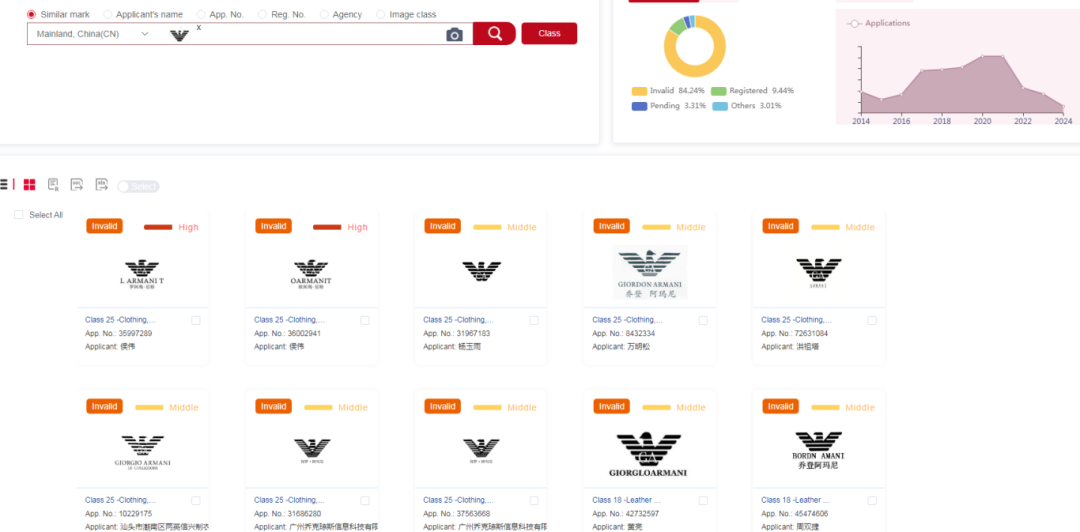This screenshot has height=532, width=1080.
Task: Click the Registered legend green swatch
Action: 718,91
